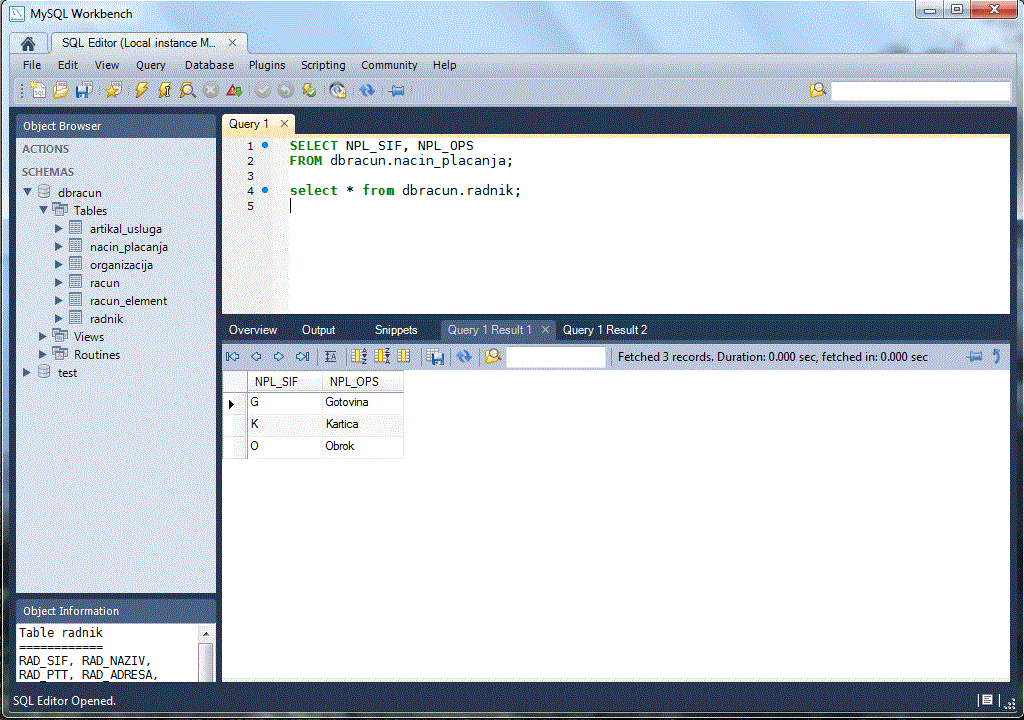Switch to Query 1 Result 2 tab
Viewport: 1024px width, 720px height.
[605, 330]
